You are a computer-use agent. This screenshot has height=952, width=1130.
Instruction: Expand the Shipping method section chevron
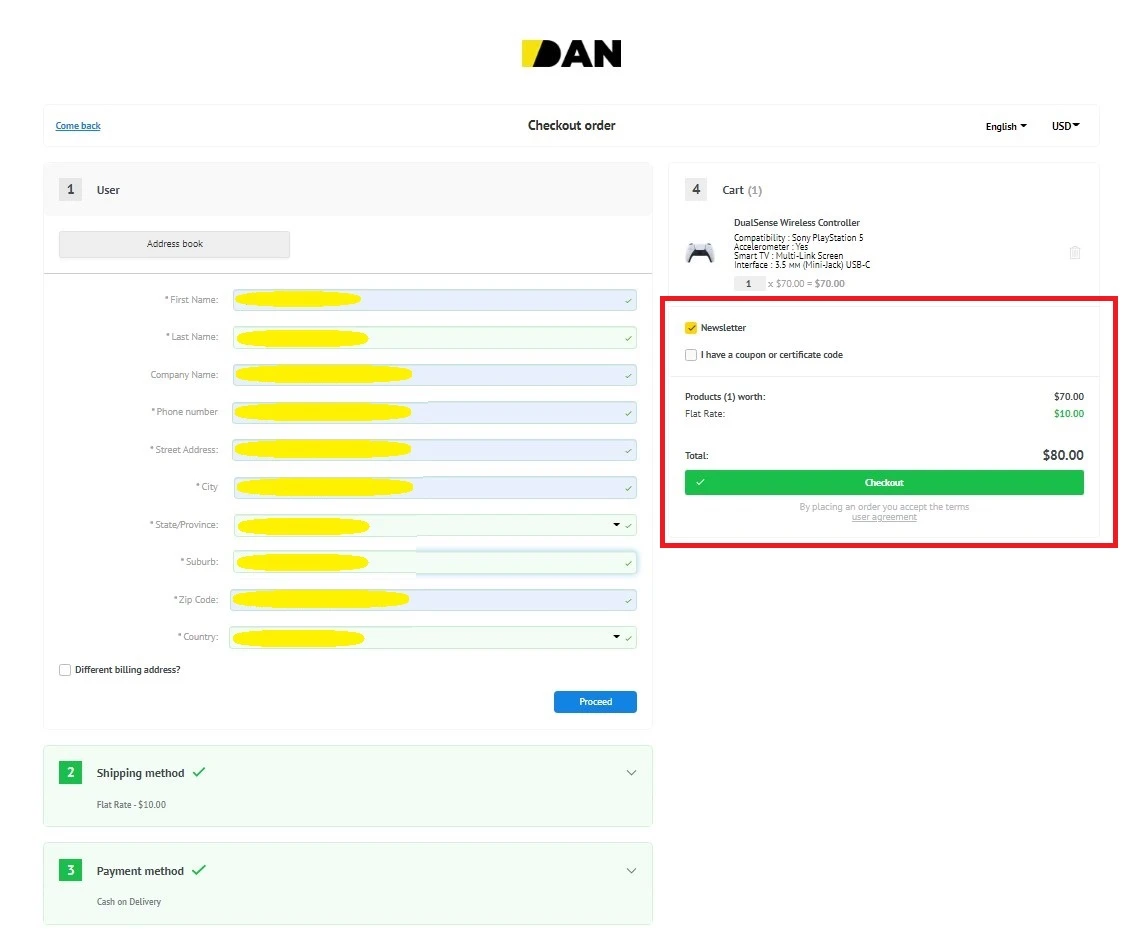tap(631, 773)
